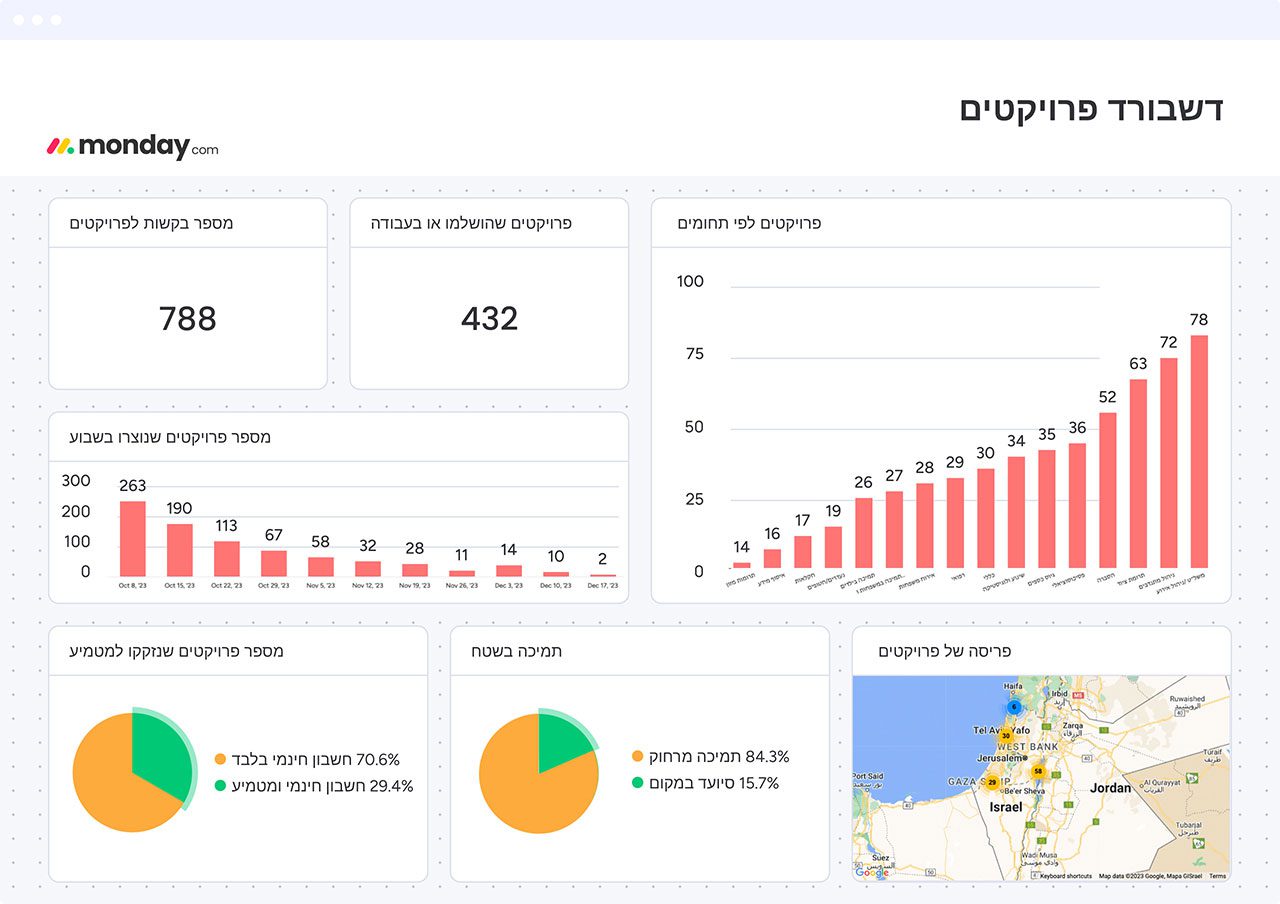Select the Oct 8, '23 bar valued 263
This screenshot has width=1280, height=904.
(133, 538)
